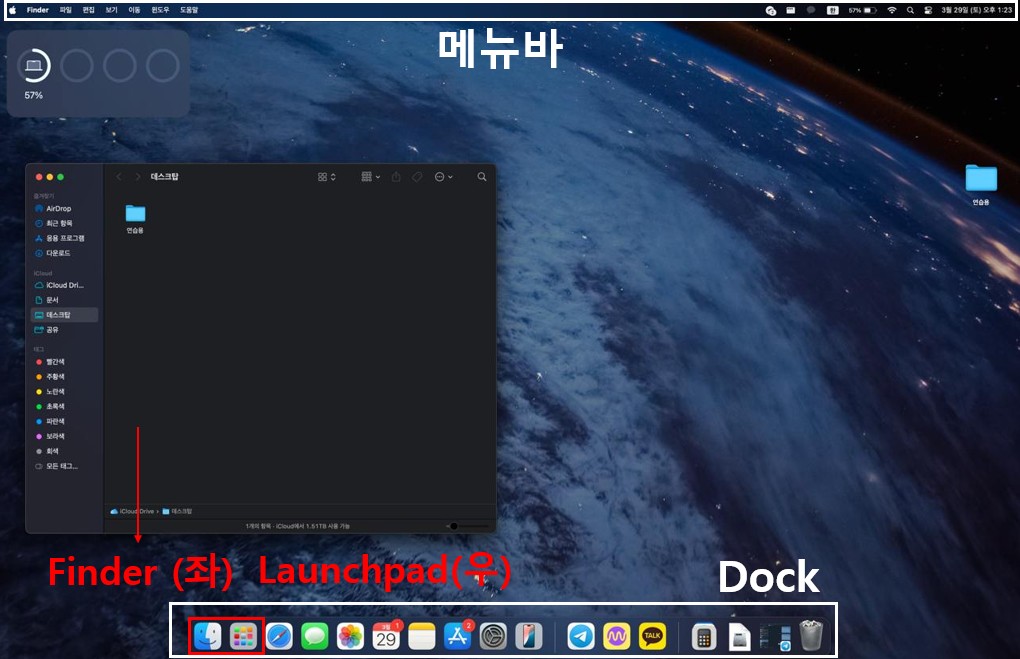The image size is (1020, 659).
Task: Select the 연습용 folder on the desktop
Action: [981, 185]
